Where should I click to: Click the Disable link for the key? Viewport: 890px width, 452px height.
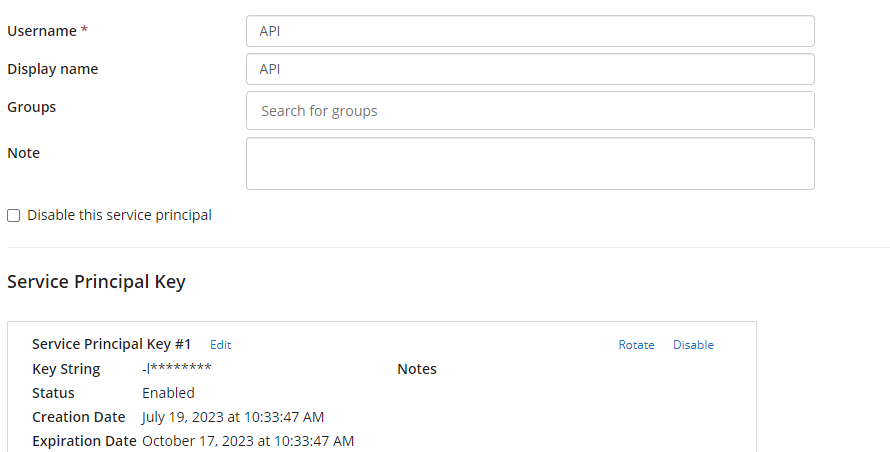click(693, 345)
